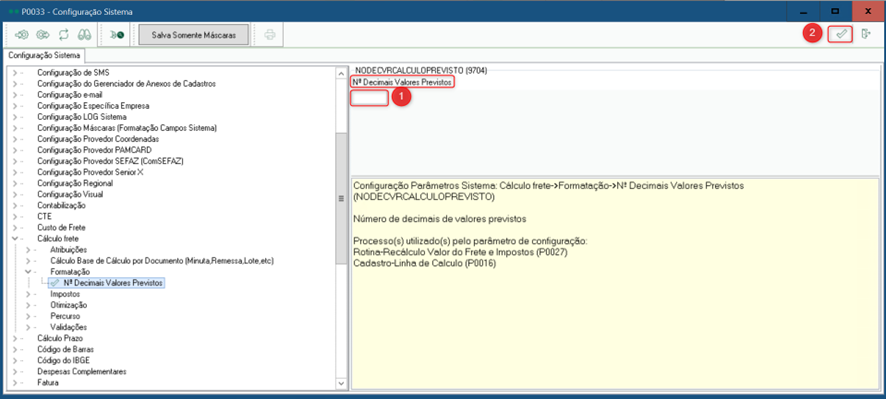Collapse the Formatação node chevron
This screenshot has height=399, width=886.
click(28, 272)
